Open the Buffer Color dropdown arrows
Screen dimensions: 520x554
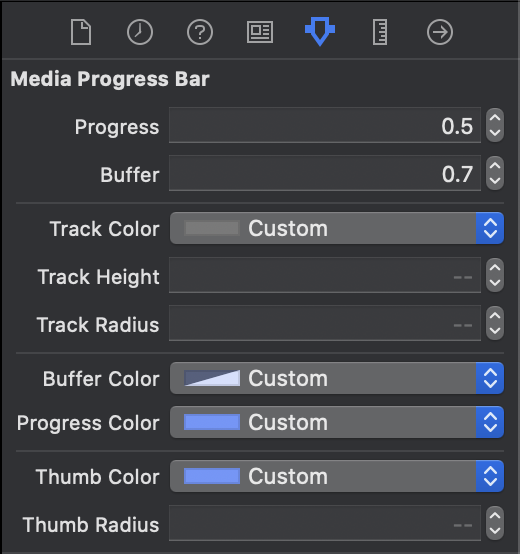[x=490, y=378]
